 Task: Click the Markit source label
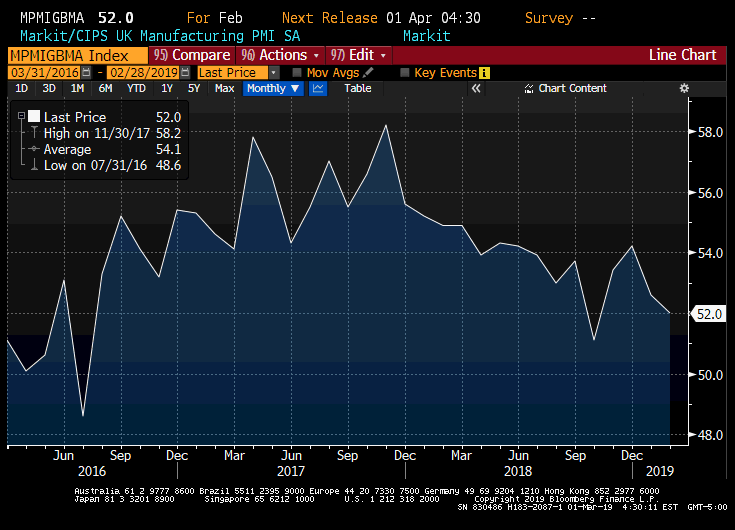[x=427, y=36]
